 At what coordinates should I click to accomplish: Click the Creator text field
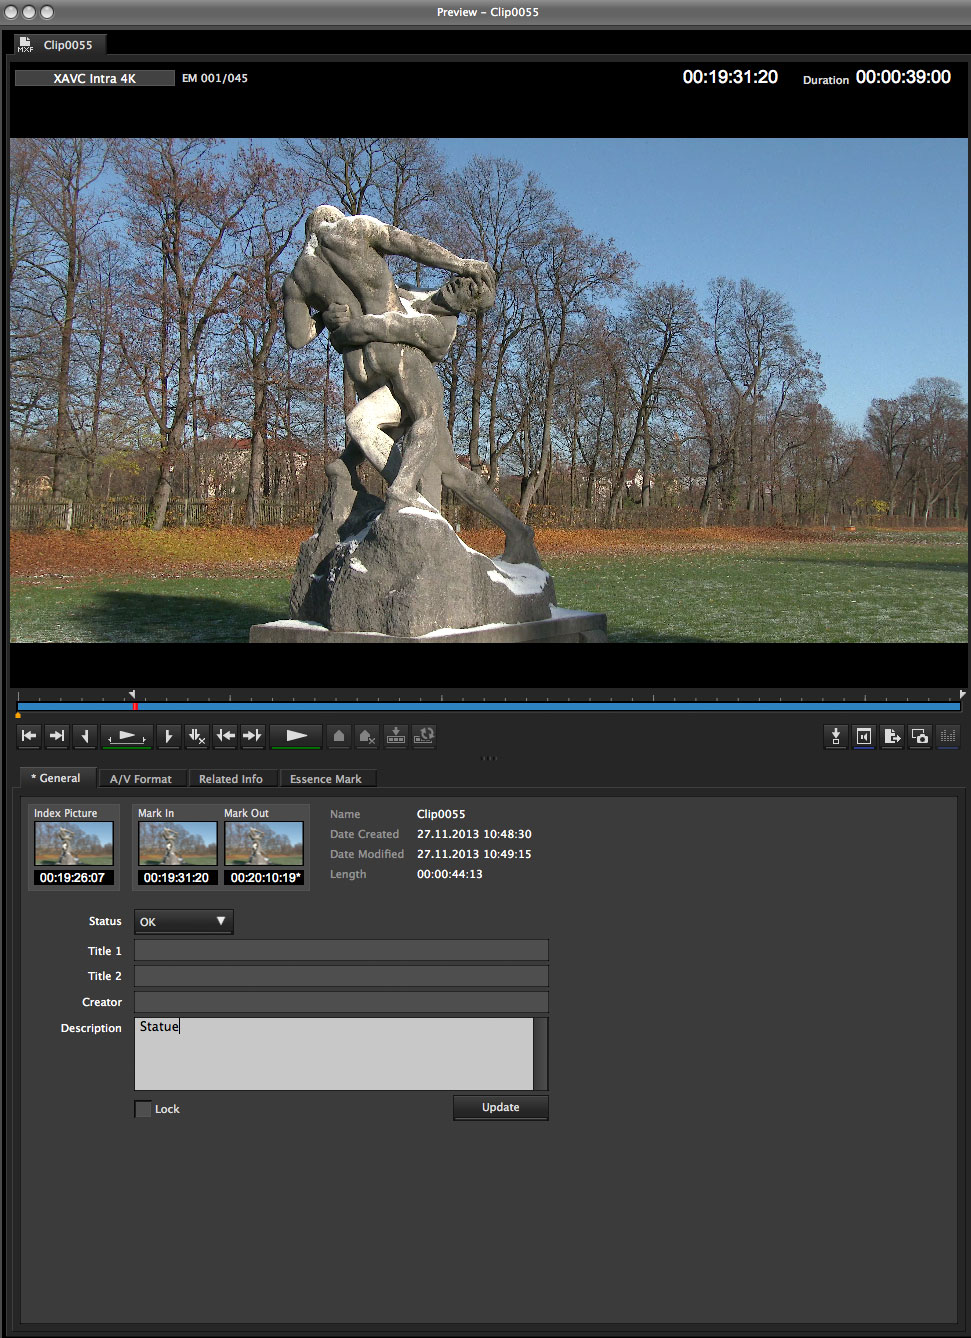pyautogui.click(x=341, y=1002)
